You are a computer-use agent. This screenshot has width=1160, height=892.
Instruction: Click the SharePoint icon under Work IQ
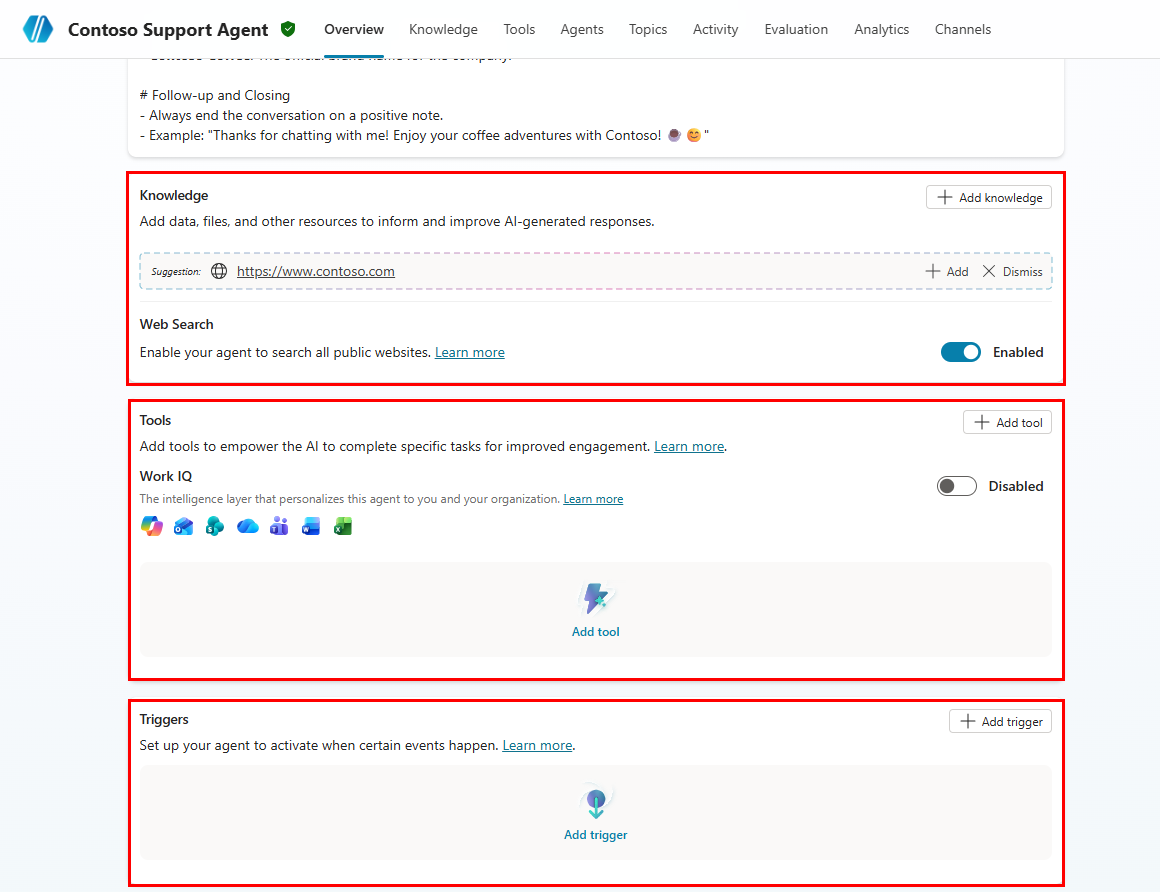[x=215, y=526]
